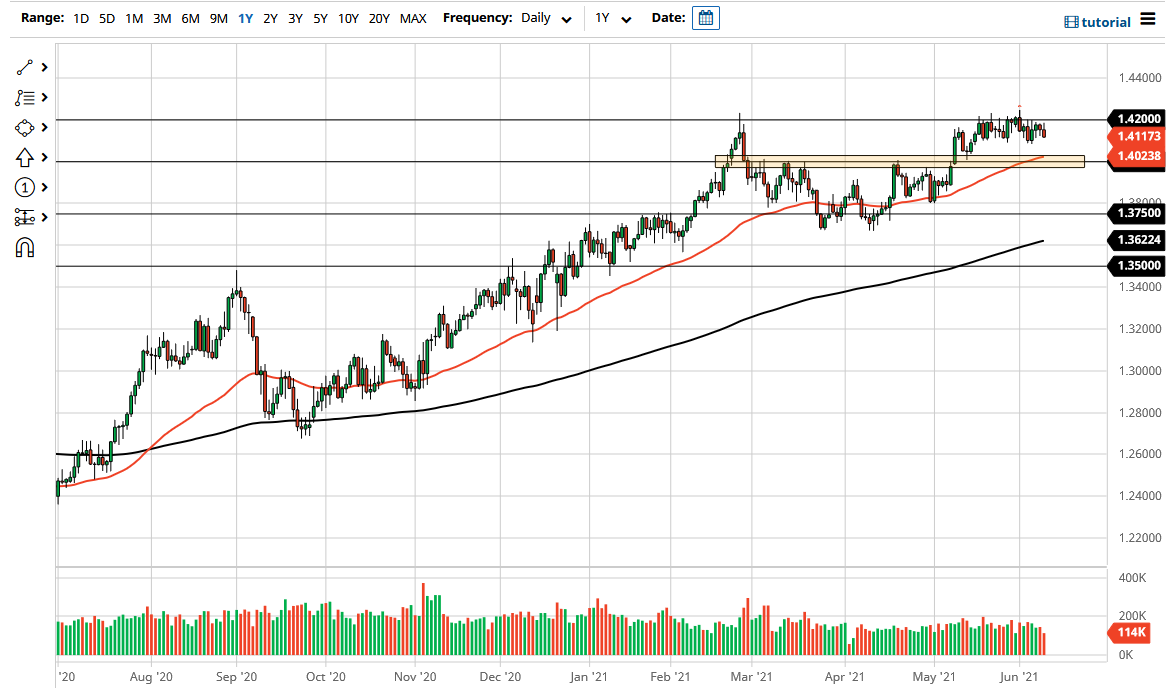This screenshot has width=1172, height=699.
Task: Click the 1.42000 price level label
Action: 1138,119
